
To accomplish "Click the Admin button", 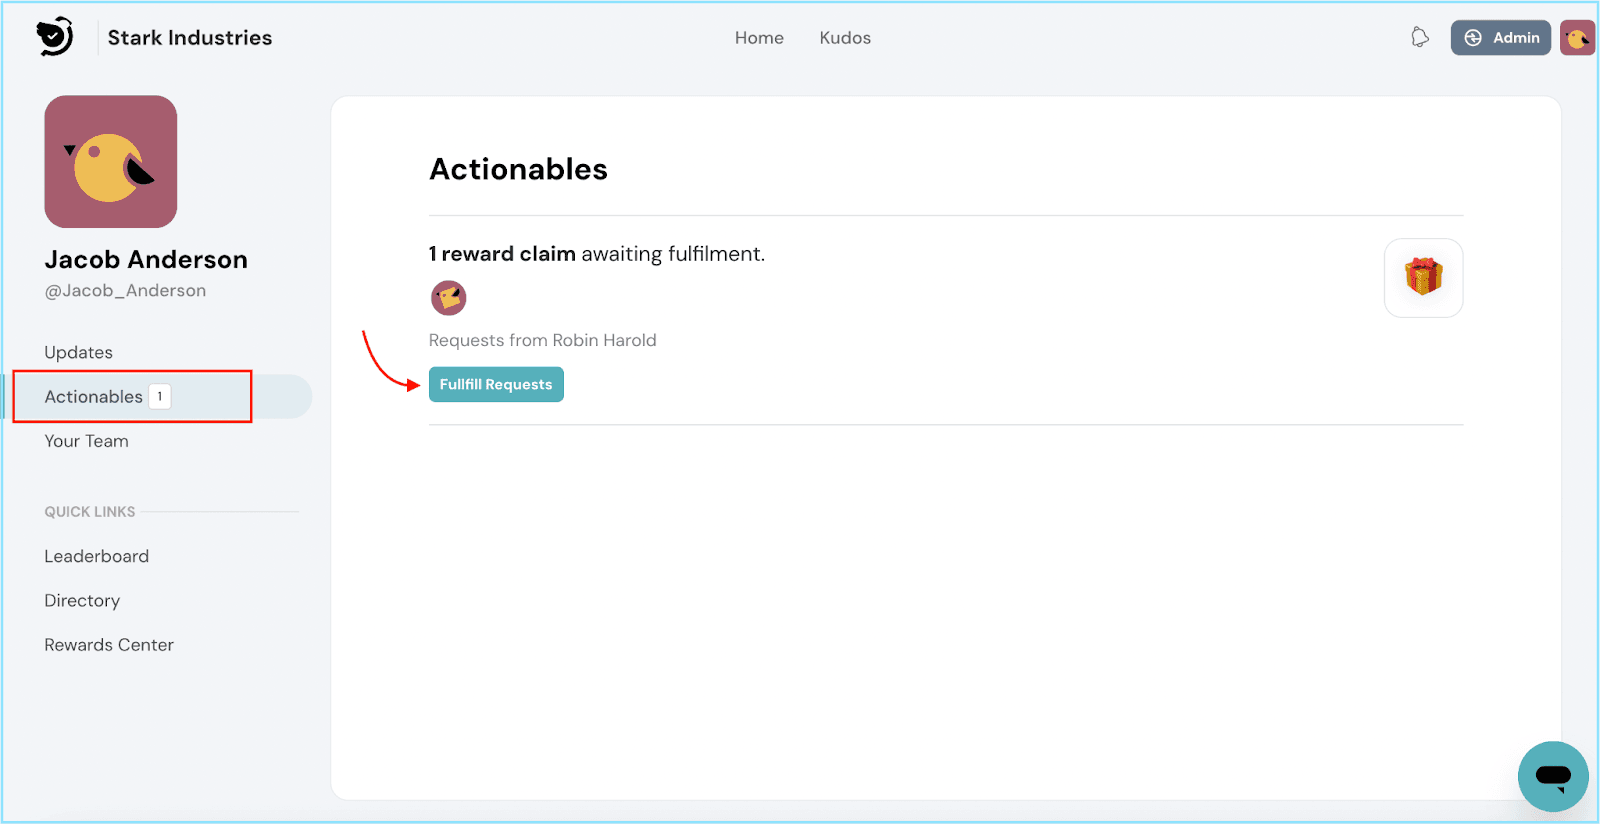I will 1500,38.
